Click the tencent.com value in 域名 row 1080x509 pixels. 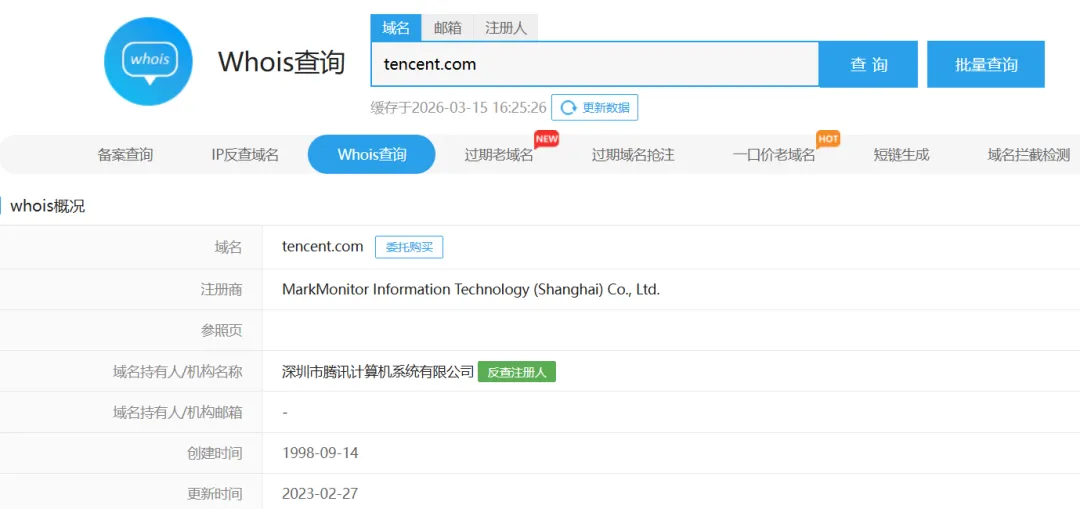coord(322,247)
